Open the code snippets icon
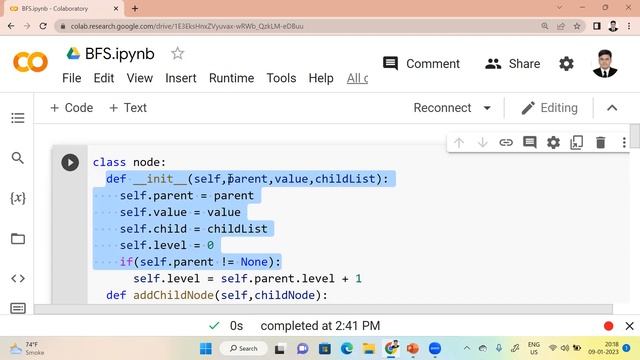The width and height of the screenshot is (640, 360). coord(18,279)
